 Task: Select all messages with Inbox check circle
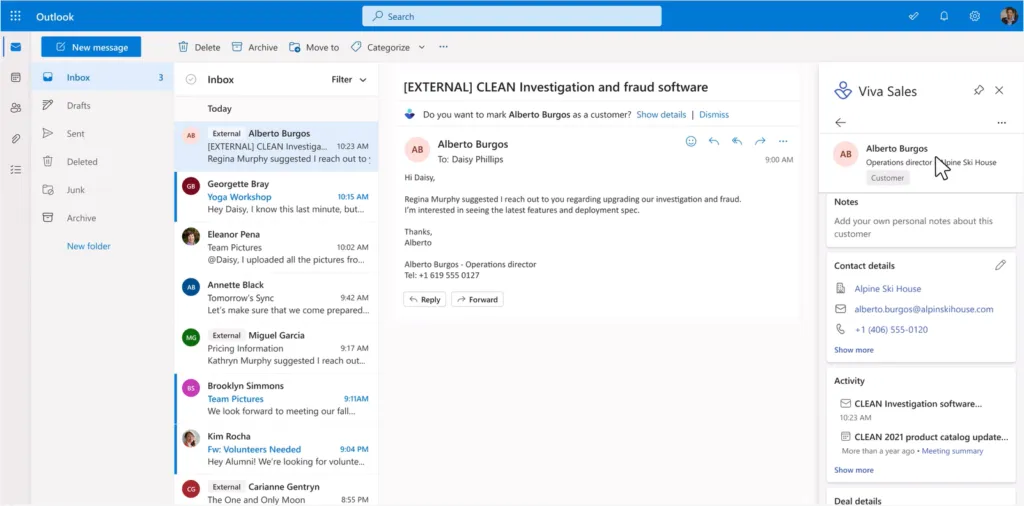coord(191,79)
